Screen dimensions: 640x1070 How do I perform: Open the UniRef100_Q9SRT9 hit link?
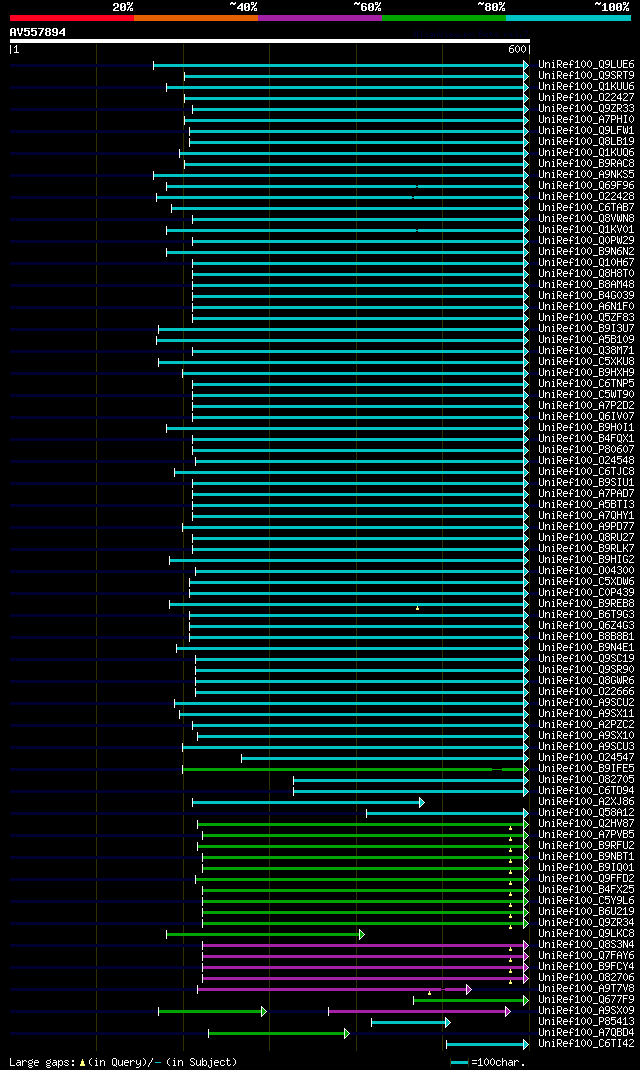click(x=586, y=76)
